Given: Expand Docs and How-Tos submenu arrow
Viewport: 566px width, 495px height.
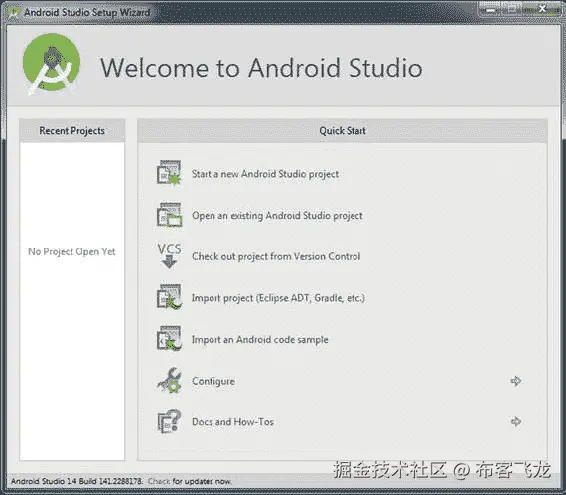Looking at the screenshot, I should 516,421.
